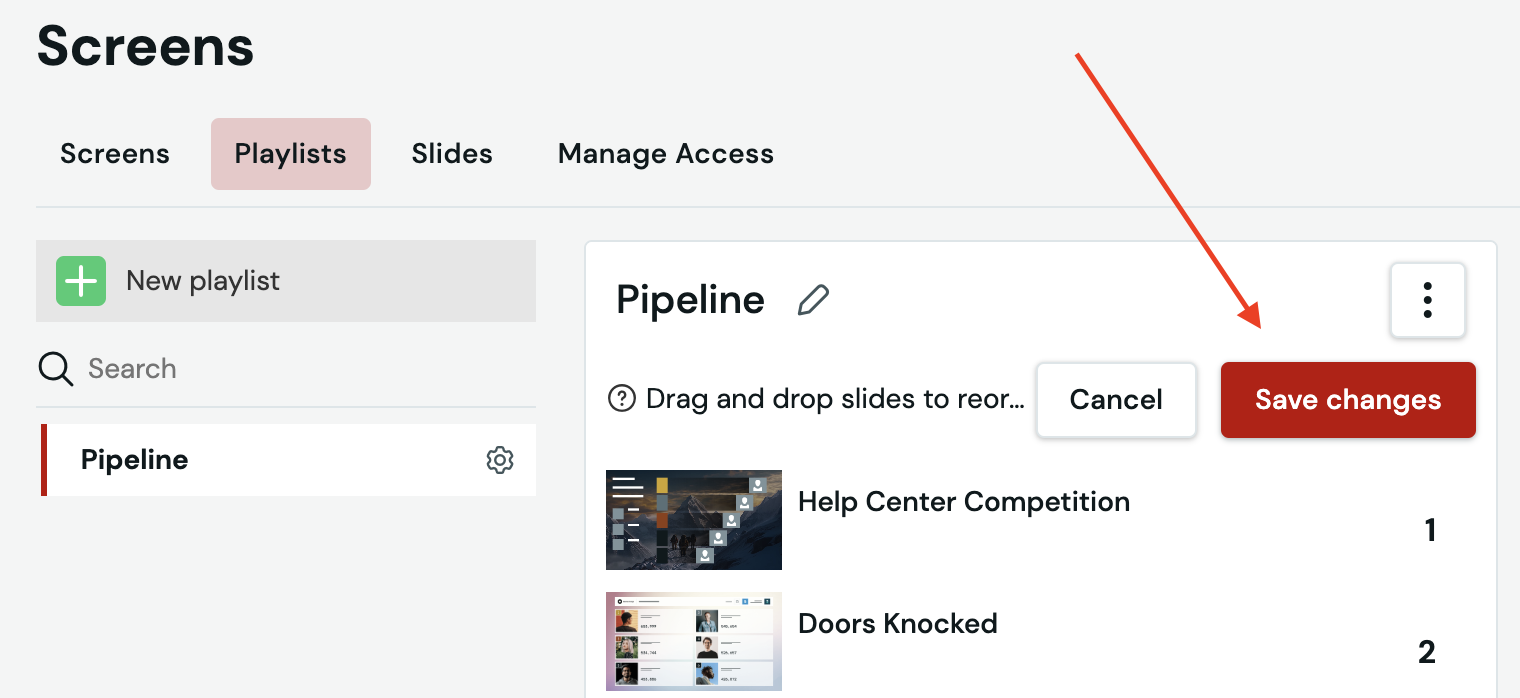Image resolution: width=1520 pixels, height=698 pixels.
Task: Select the Doors Knocked slide title
Action: (x=898, y=624)
